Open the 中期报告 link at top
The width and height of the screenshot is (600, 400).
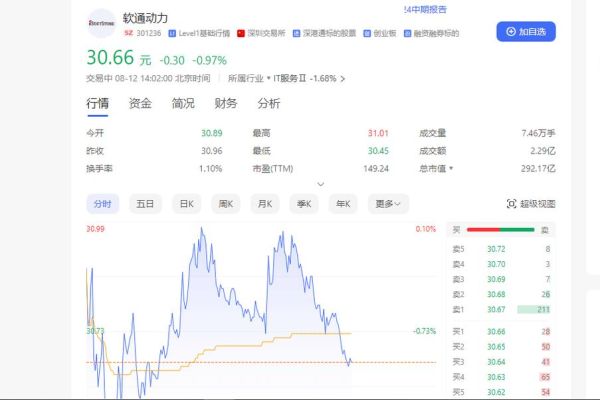coord(426,10)
